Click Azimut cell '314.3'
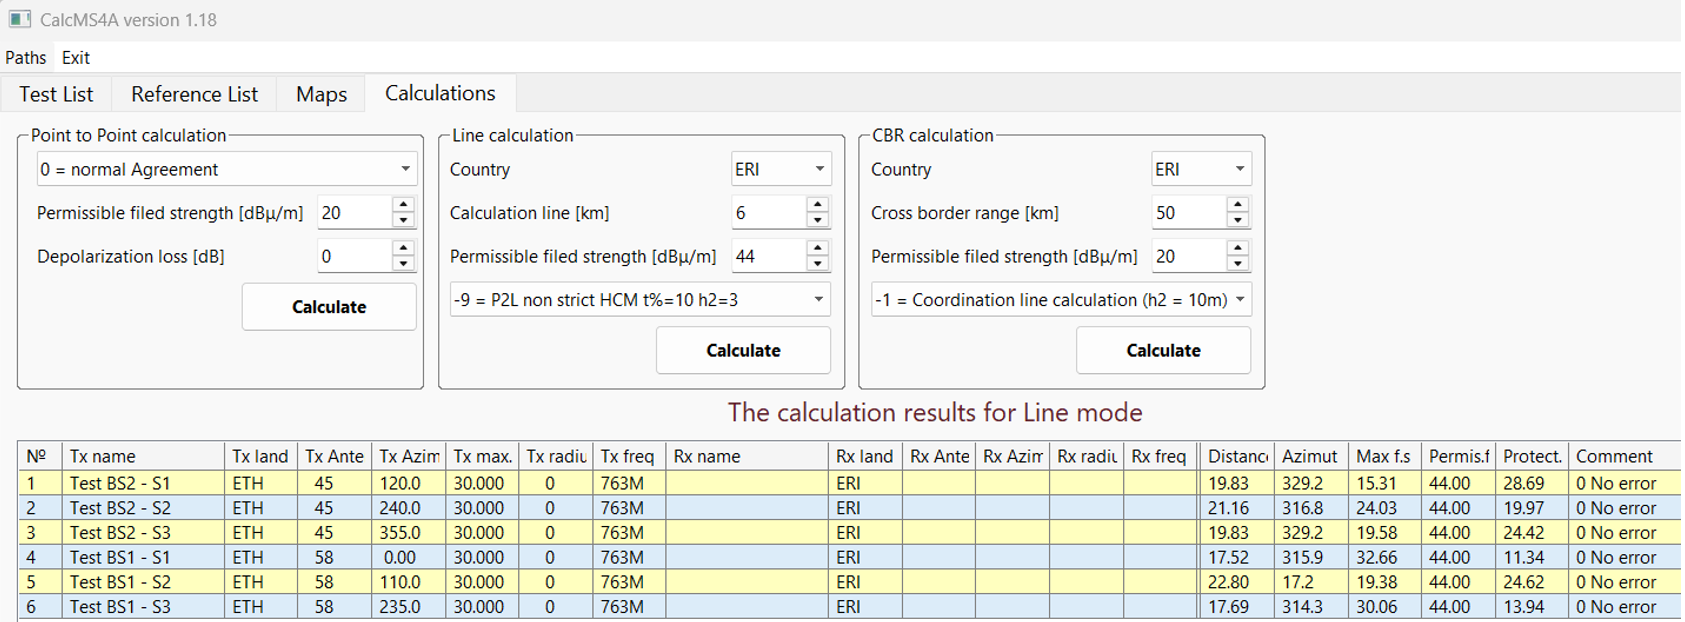Viewport: 1685px width, 622px height. [1311, 606]
